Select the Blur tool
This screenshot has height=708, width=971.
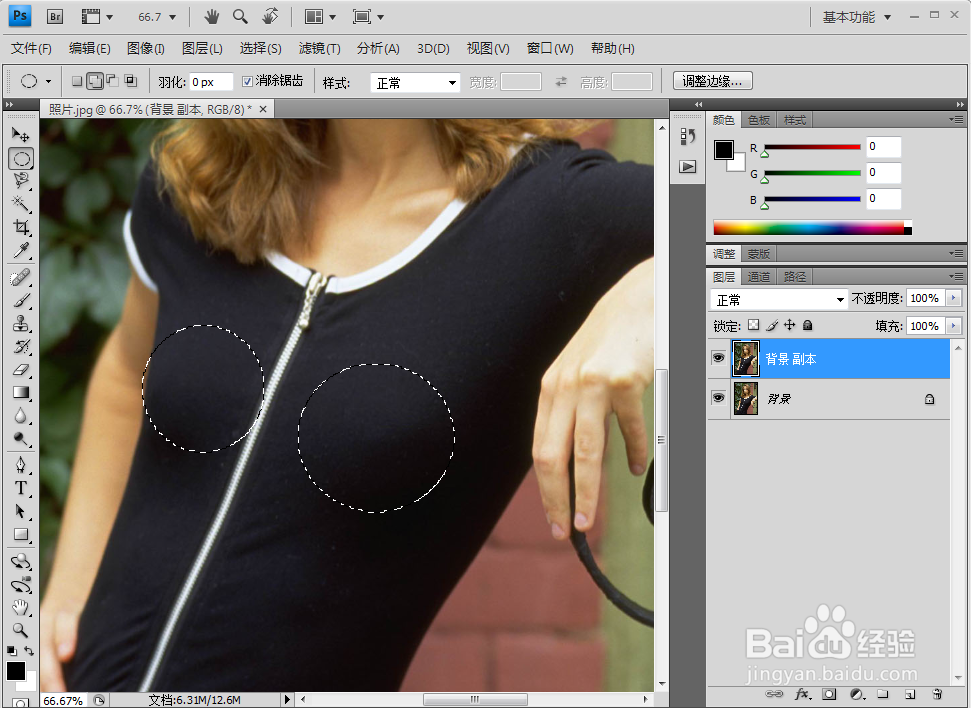point(20,416)
